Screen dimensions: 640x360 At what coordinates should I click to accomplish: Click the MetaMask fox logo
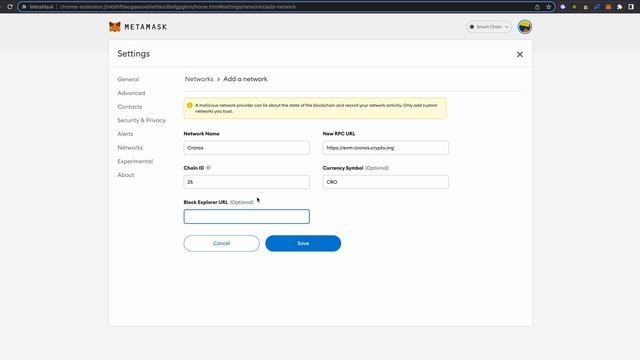pyautogui.click(x=115, y=27)
